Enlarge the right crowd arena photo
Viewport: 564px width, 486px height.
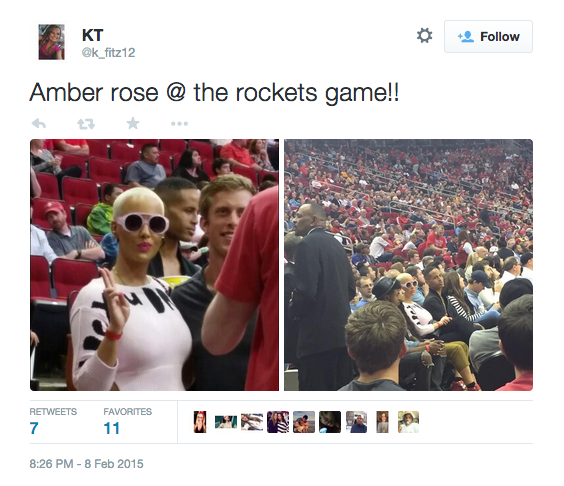coord(408,265)
